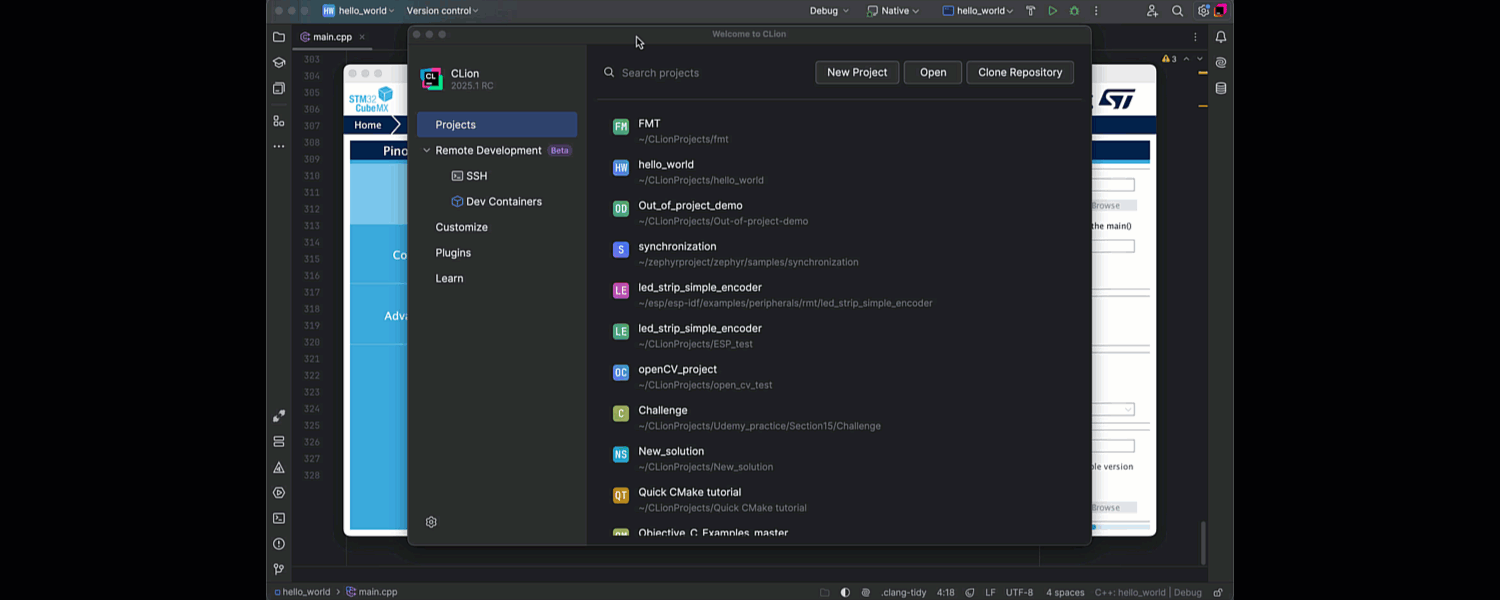Open the notifications bell icon
This screenshot has height=600, width=1500.
click(x=1220, y=36)
